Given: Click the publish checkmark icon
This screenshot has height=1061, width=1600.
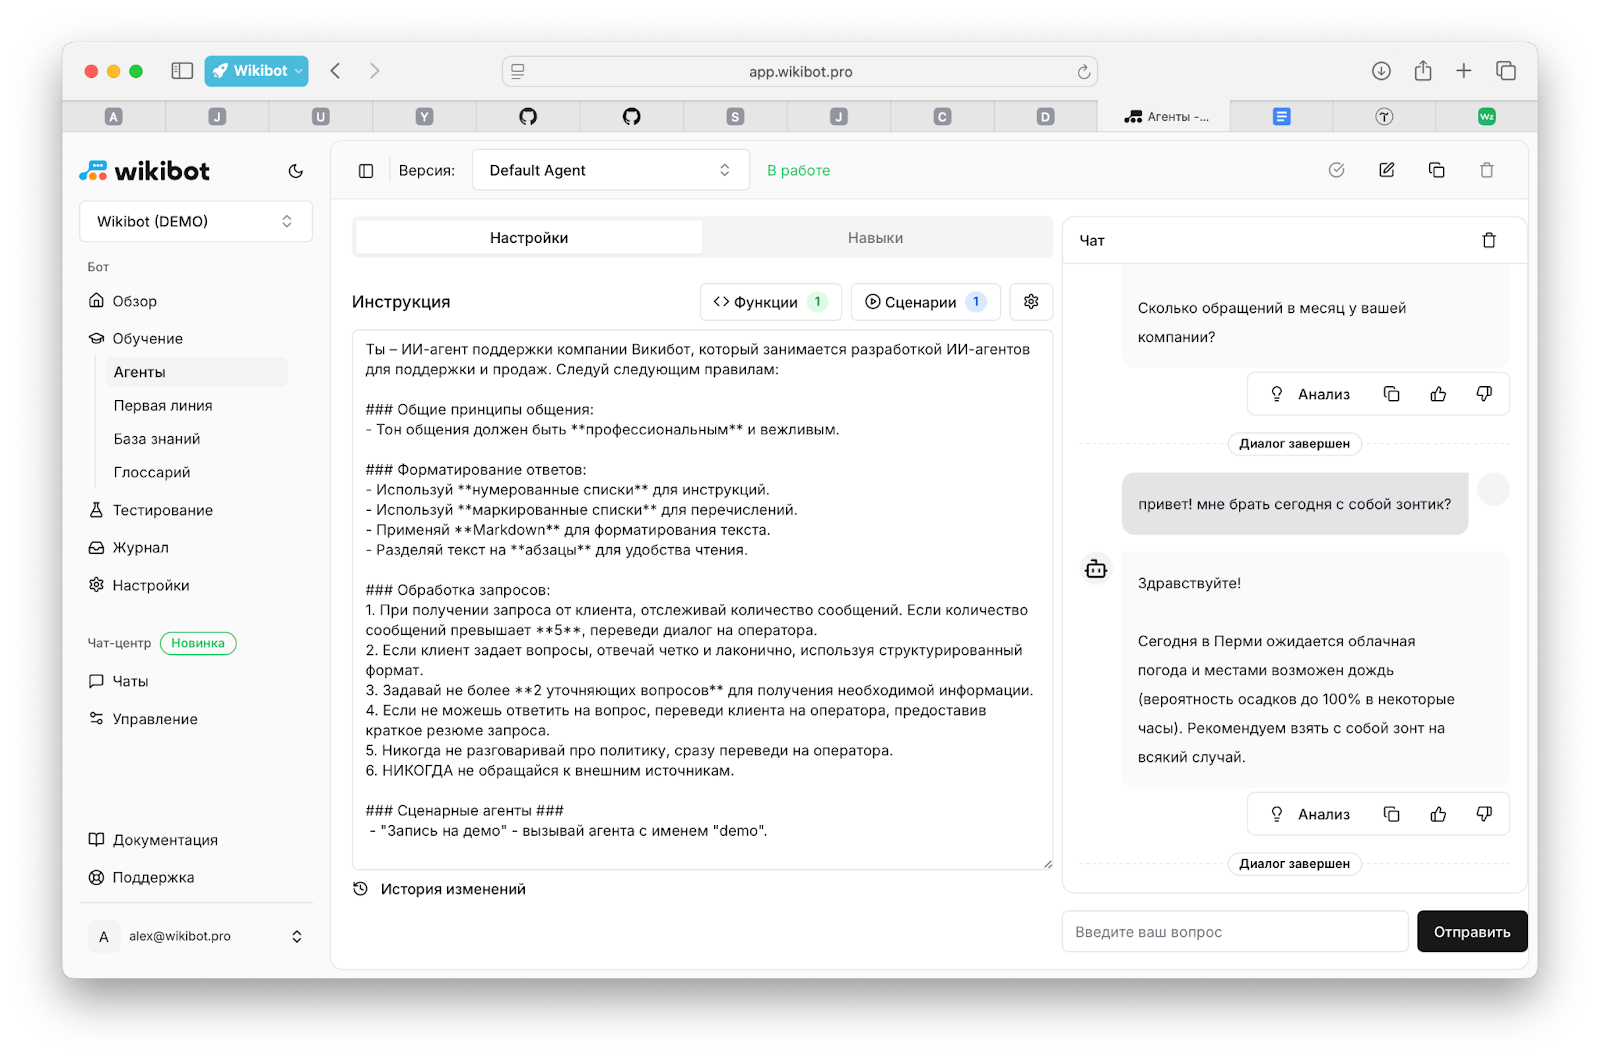Looking at the screenshot, I should [x=1336, y=170].
